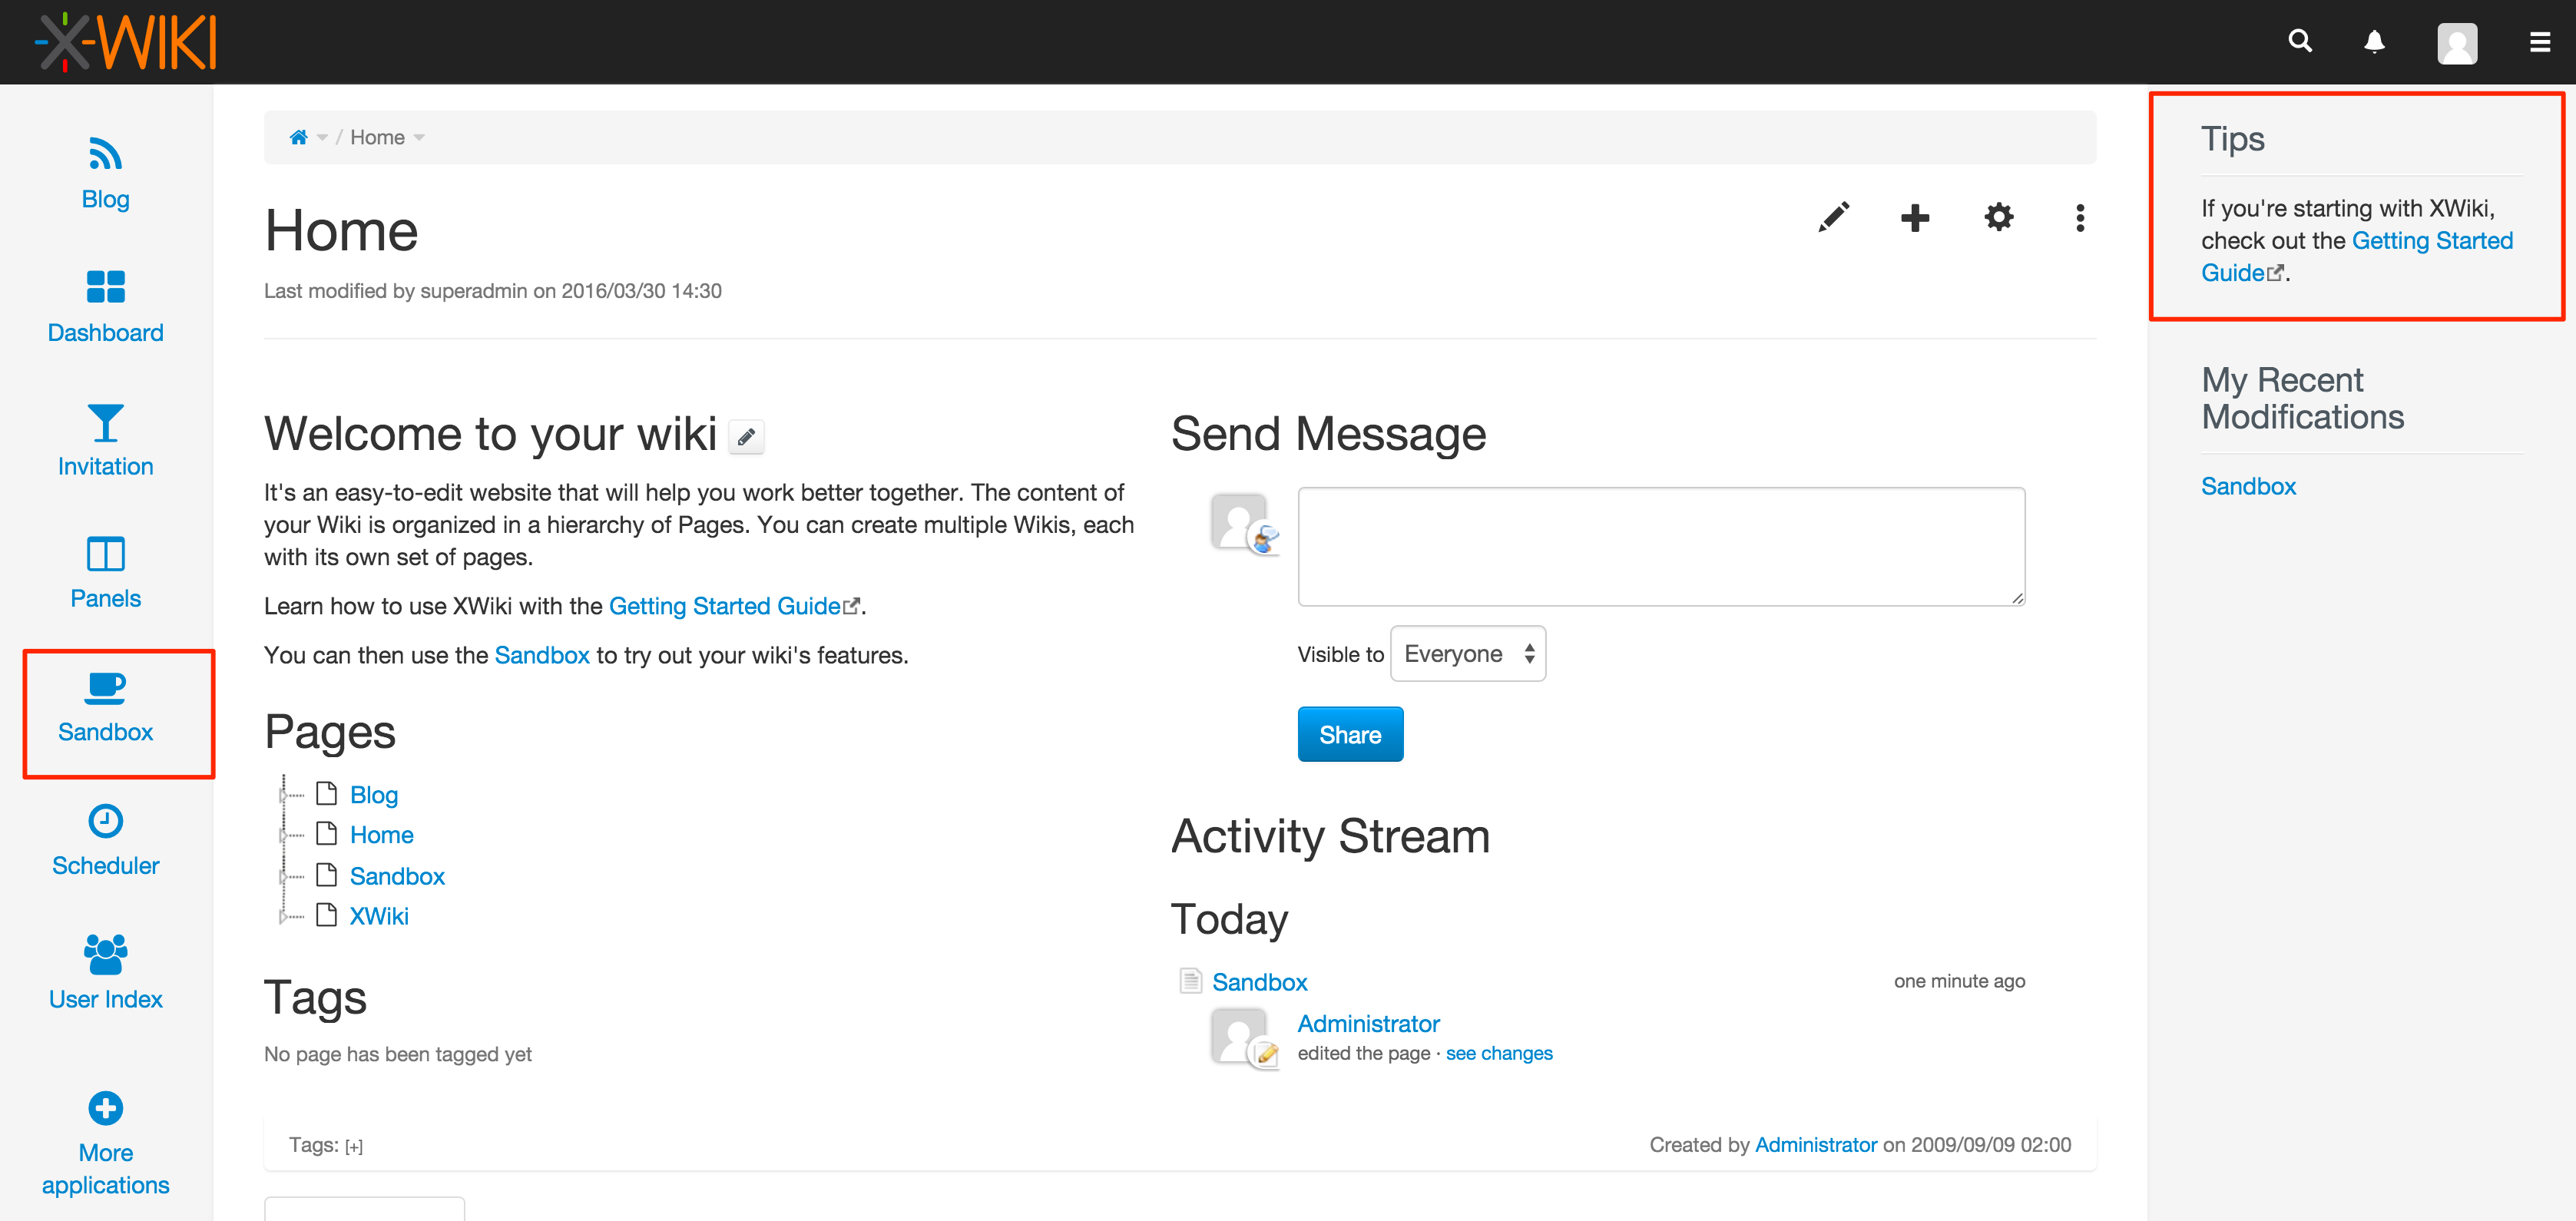Open the Blog application
Viewport: 2576px width, 1221px height.
point(105,175)
